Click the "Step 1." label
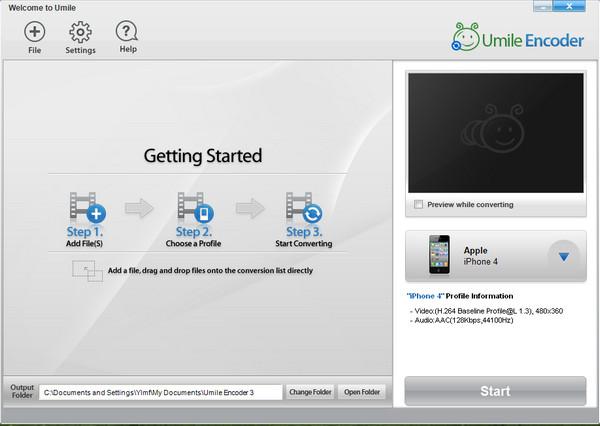This screenshot has width=600, height=426. click(85, 232)
